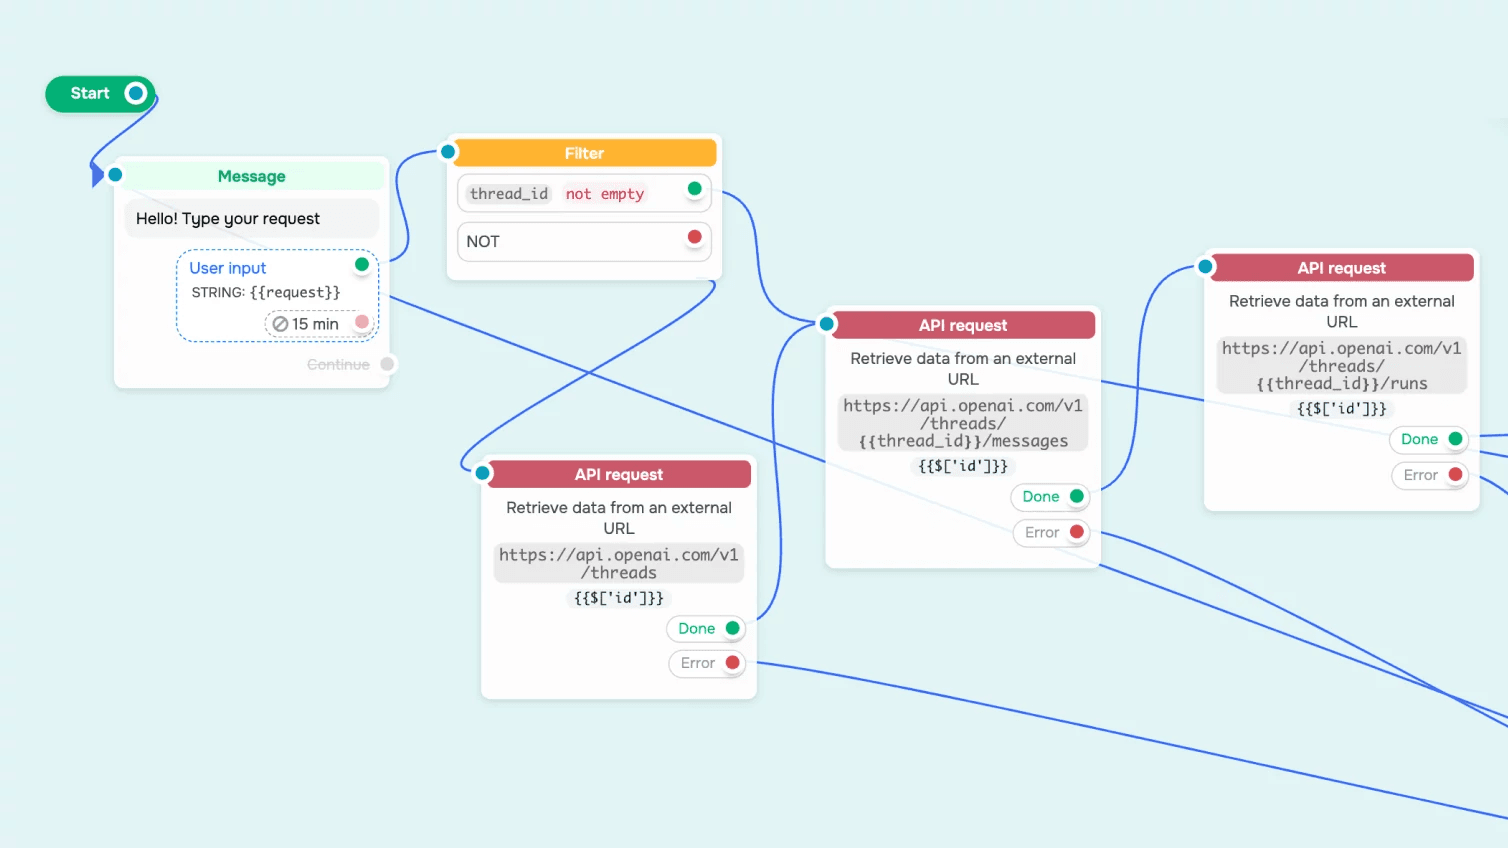Click the pink connector next to 15 min
The width and height of the screenshot is (1508, 848).
click(362, 322)
